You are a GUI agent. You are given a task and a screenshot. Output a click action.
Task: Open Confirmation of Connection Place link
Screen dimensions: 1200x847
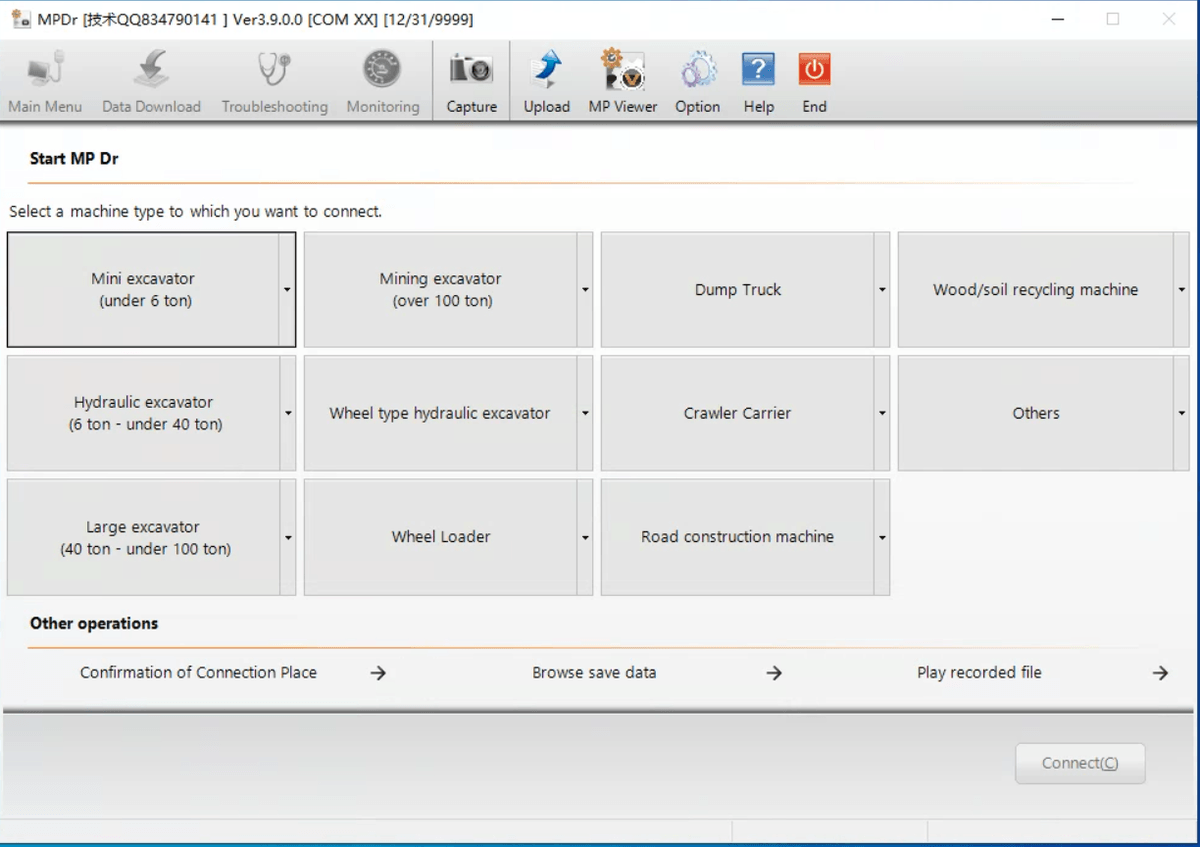pyautogui.click(x=198, y=673)
